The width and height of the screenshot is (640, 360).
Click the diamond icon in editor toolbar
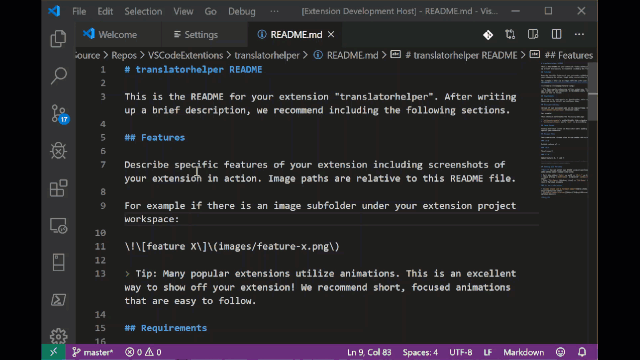488,35
